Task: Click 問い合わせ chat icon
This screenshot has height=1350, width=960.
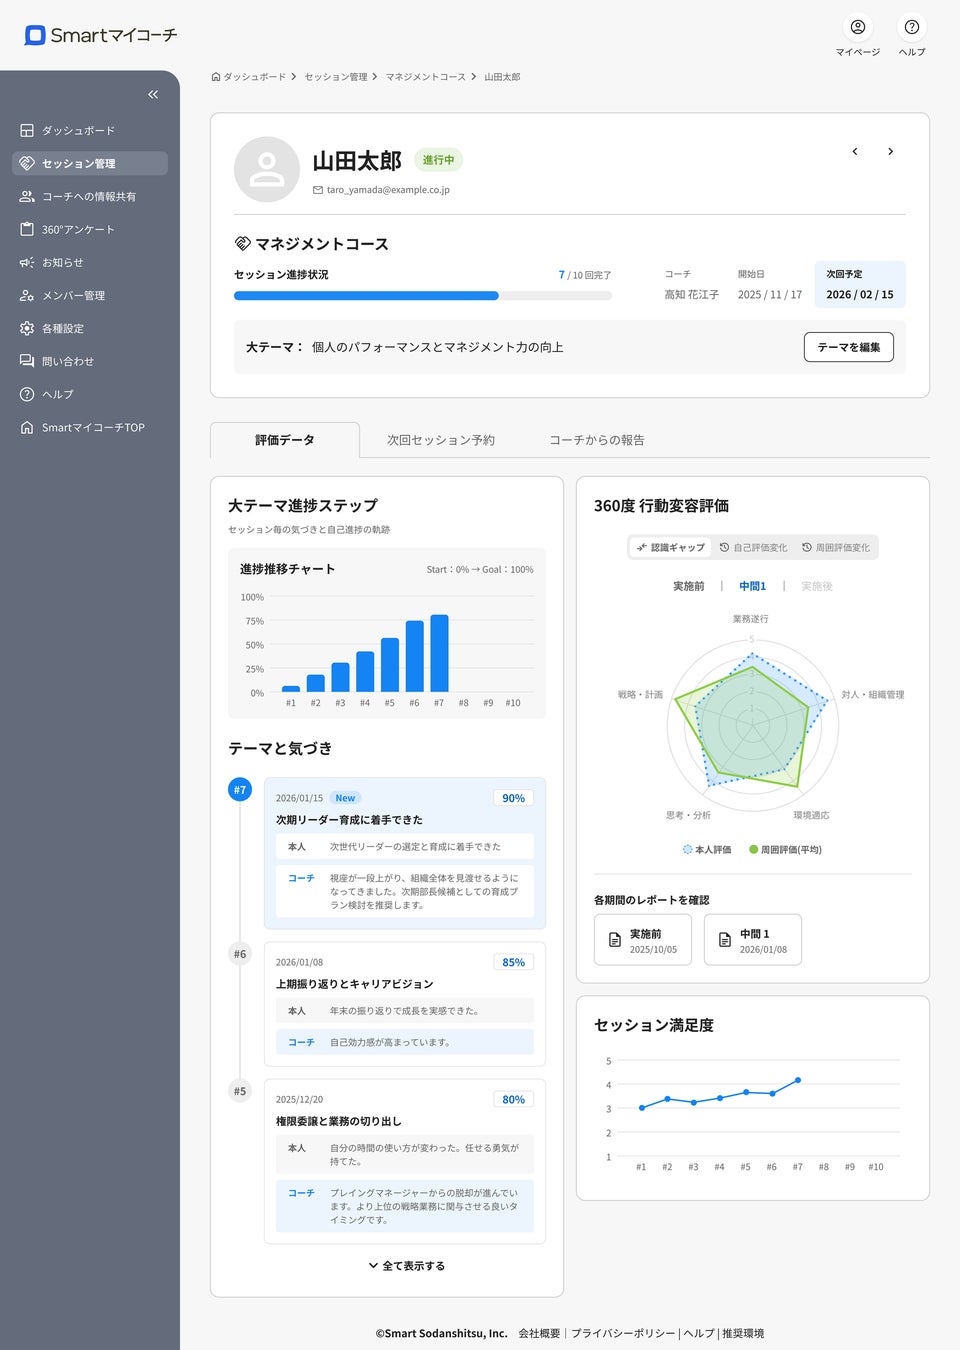Action: [27, 361]
